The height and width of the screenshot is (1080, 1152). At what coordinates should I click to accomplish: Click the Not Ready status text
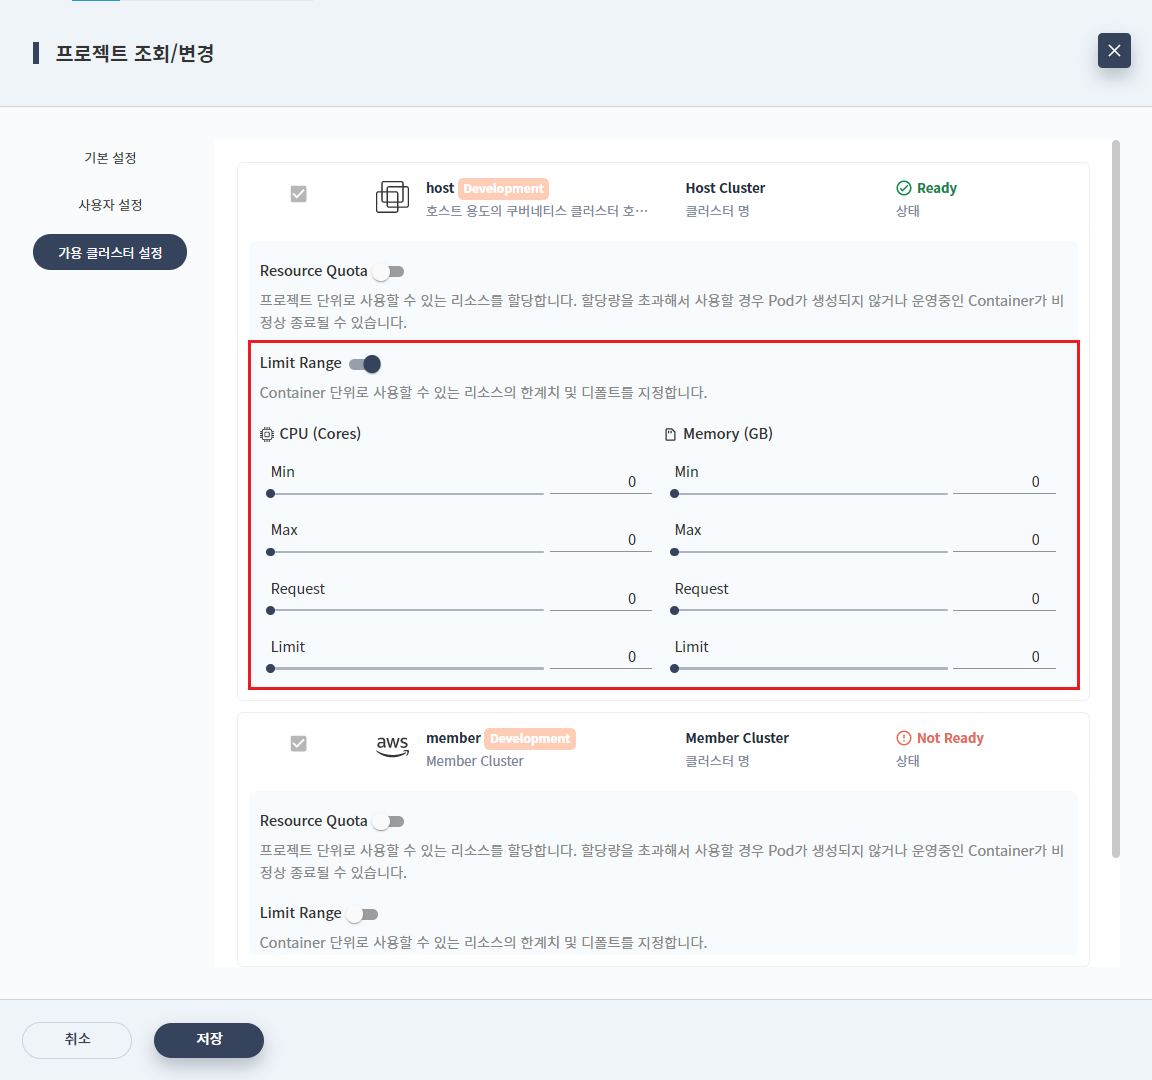(x=950, y=738)
